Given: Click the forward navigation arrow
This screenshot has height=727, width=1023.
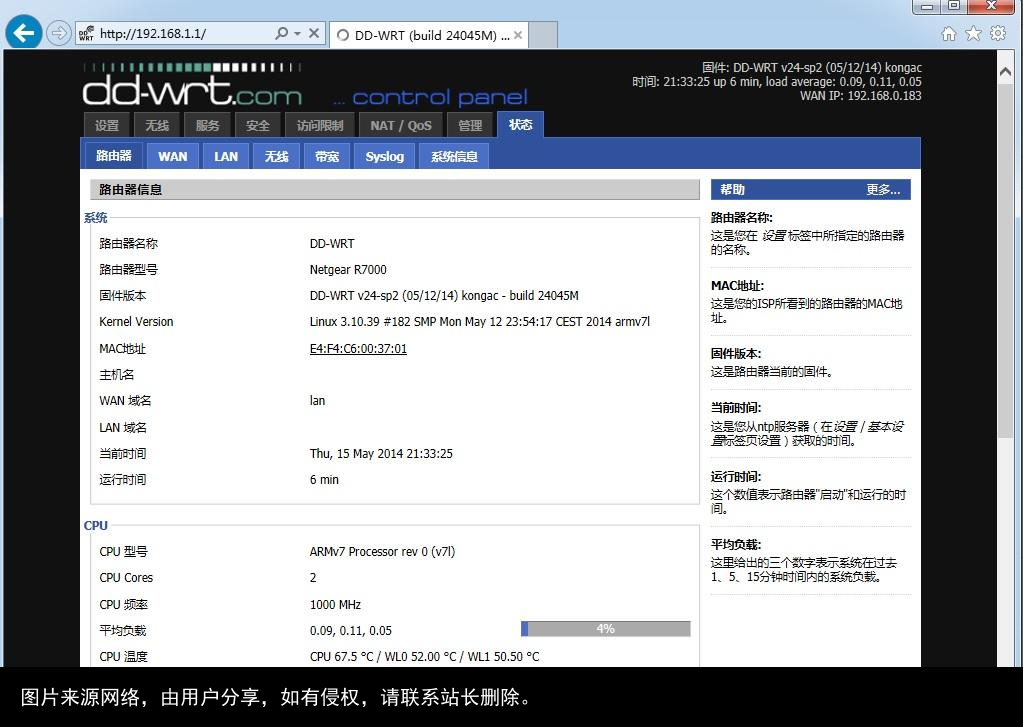Looking at the screenshot, I should click(52, 32).
